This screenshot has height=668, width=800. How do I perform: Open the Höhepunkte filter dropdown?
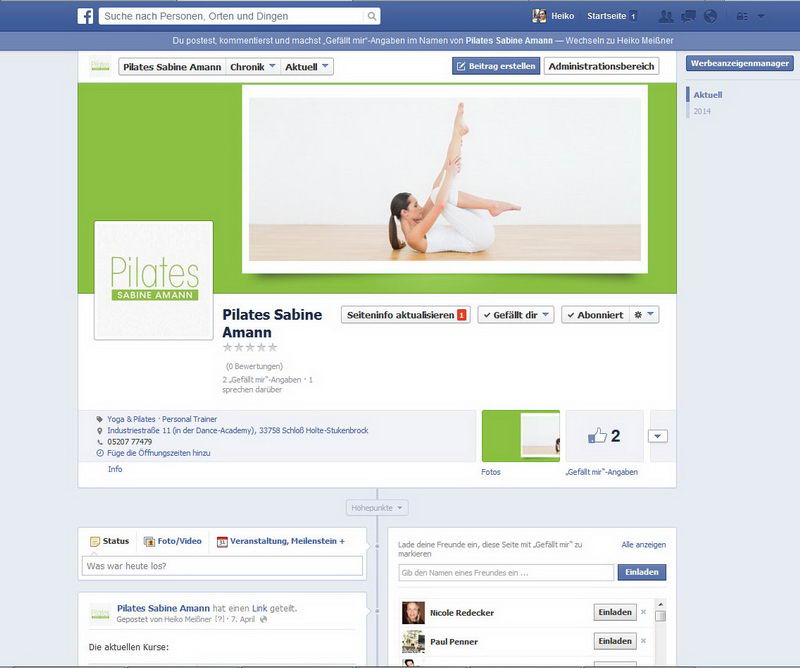point(377,508)
